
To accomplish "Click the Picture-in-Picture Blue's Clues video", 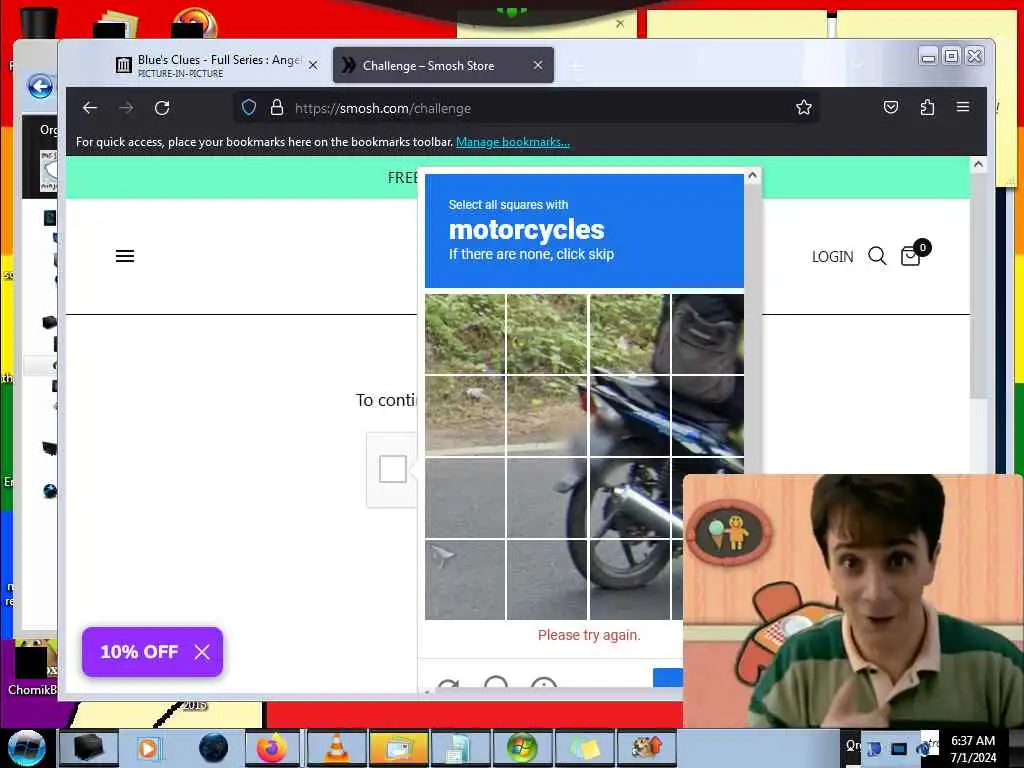I will click(853, 601).
